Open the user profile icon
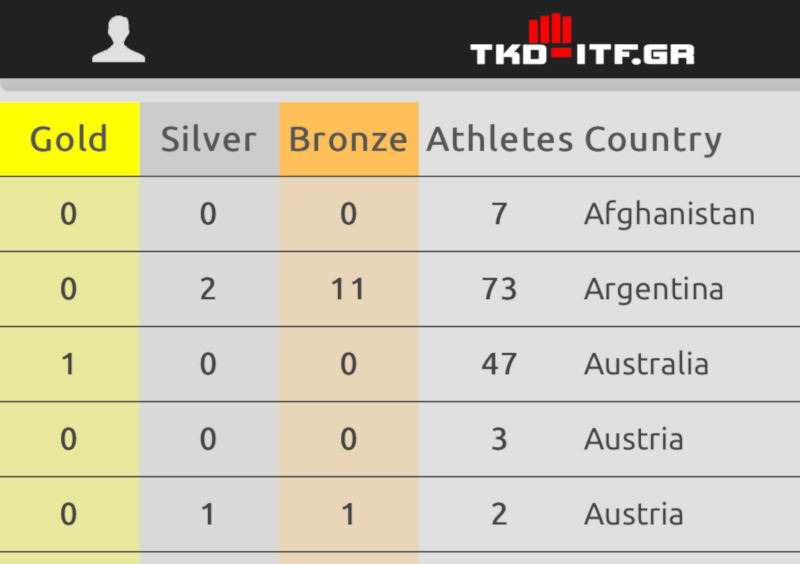800x564 pixels. (118, 39)
